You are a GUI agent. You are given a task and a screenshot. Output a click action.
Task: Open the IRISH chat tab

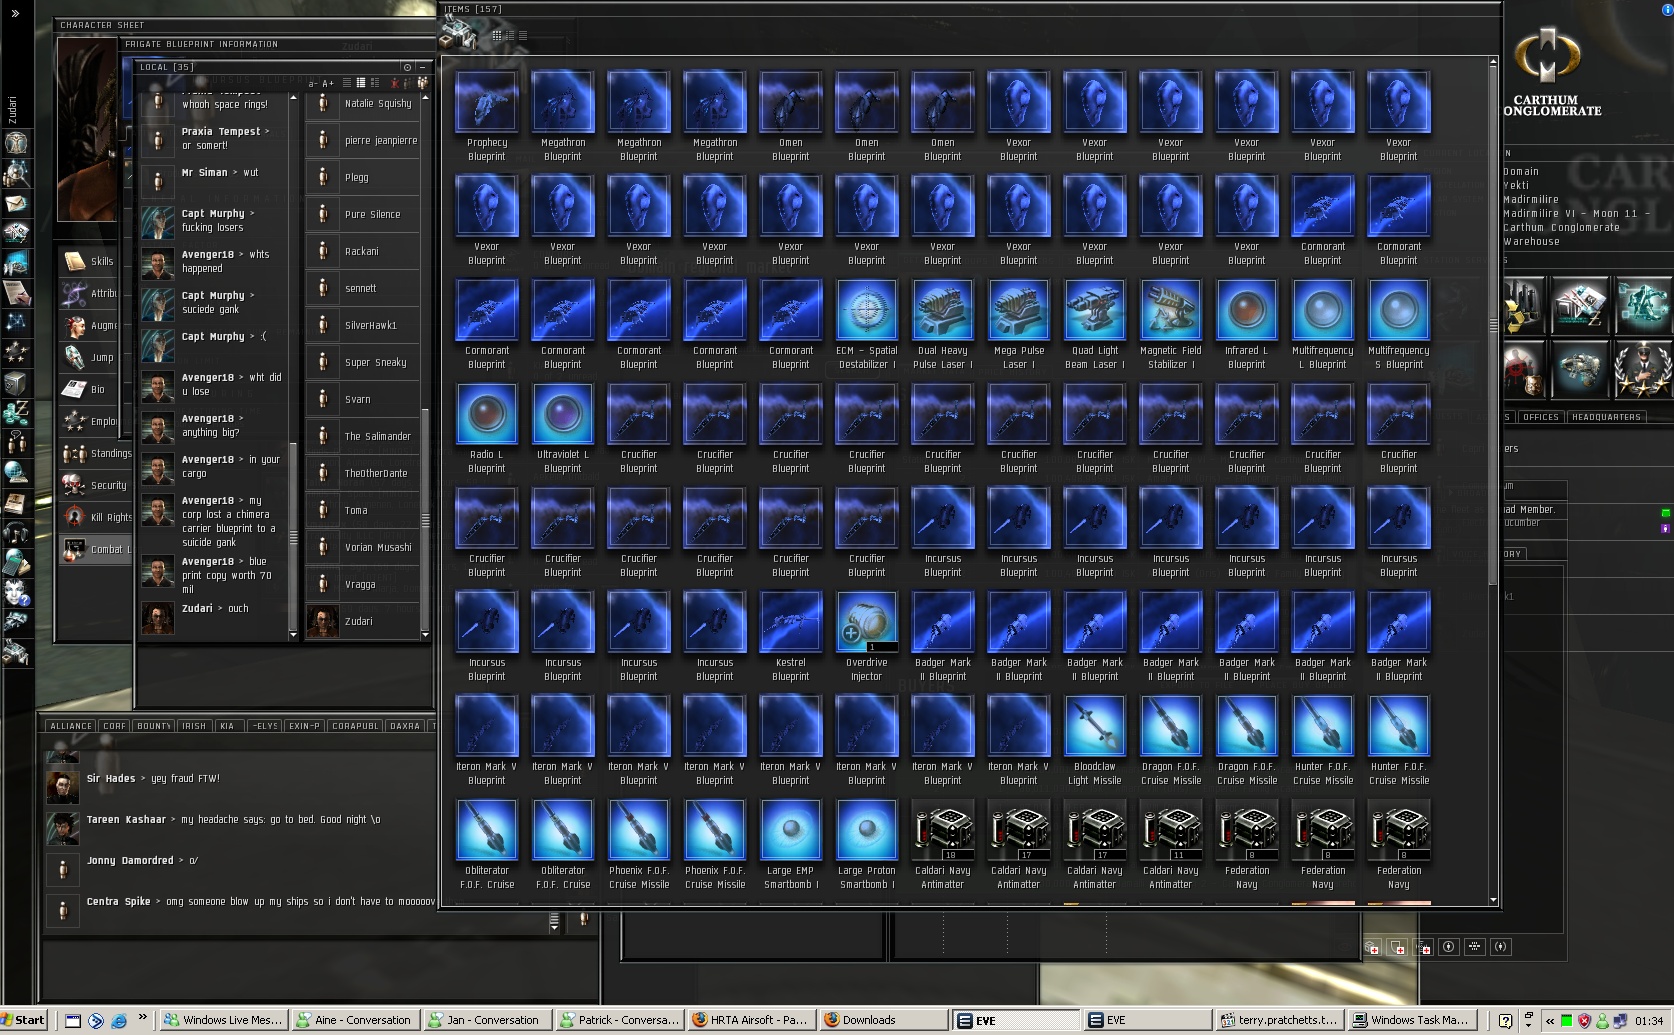click(194, 726)
